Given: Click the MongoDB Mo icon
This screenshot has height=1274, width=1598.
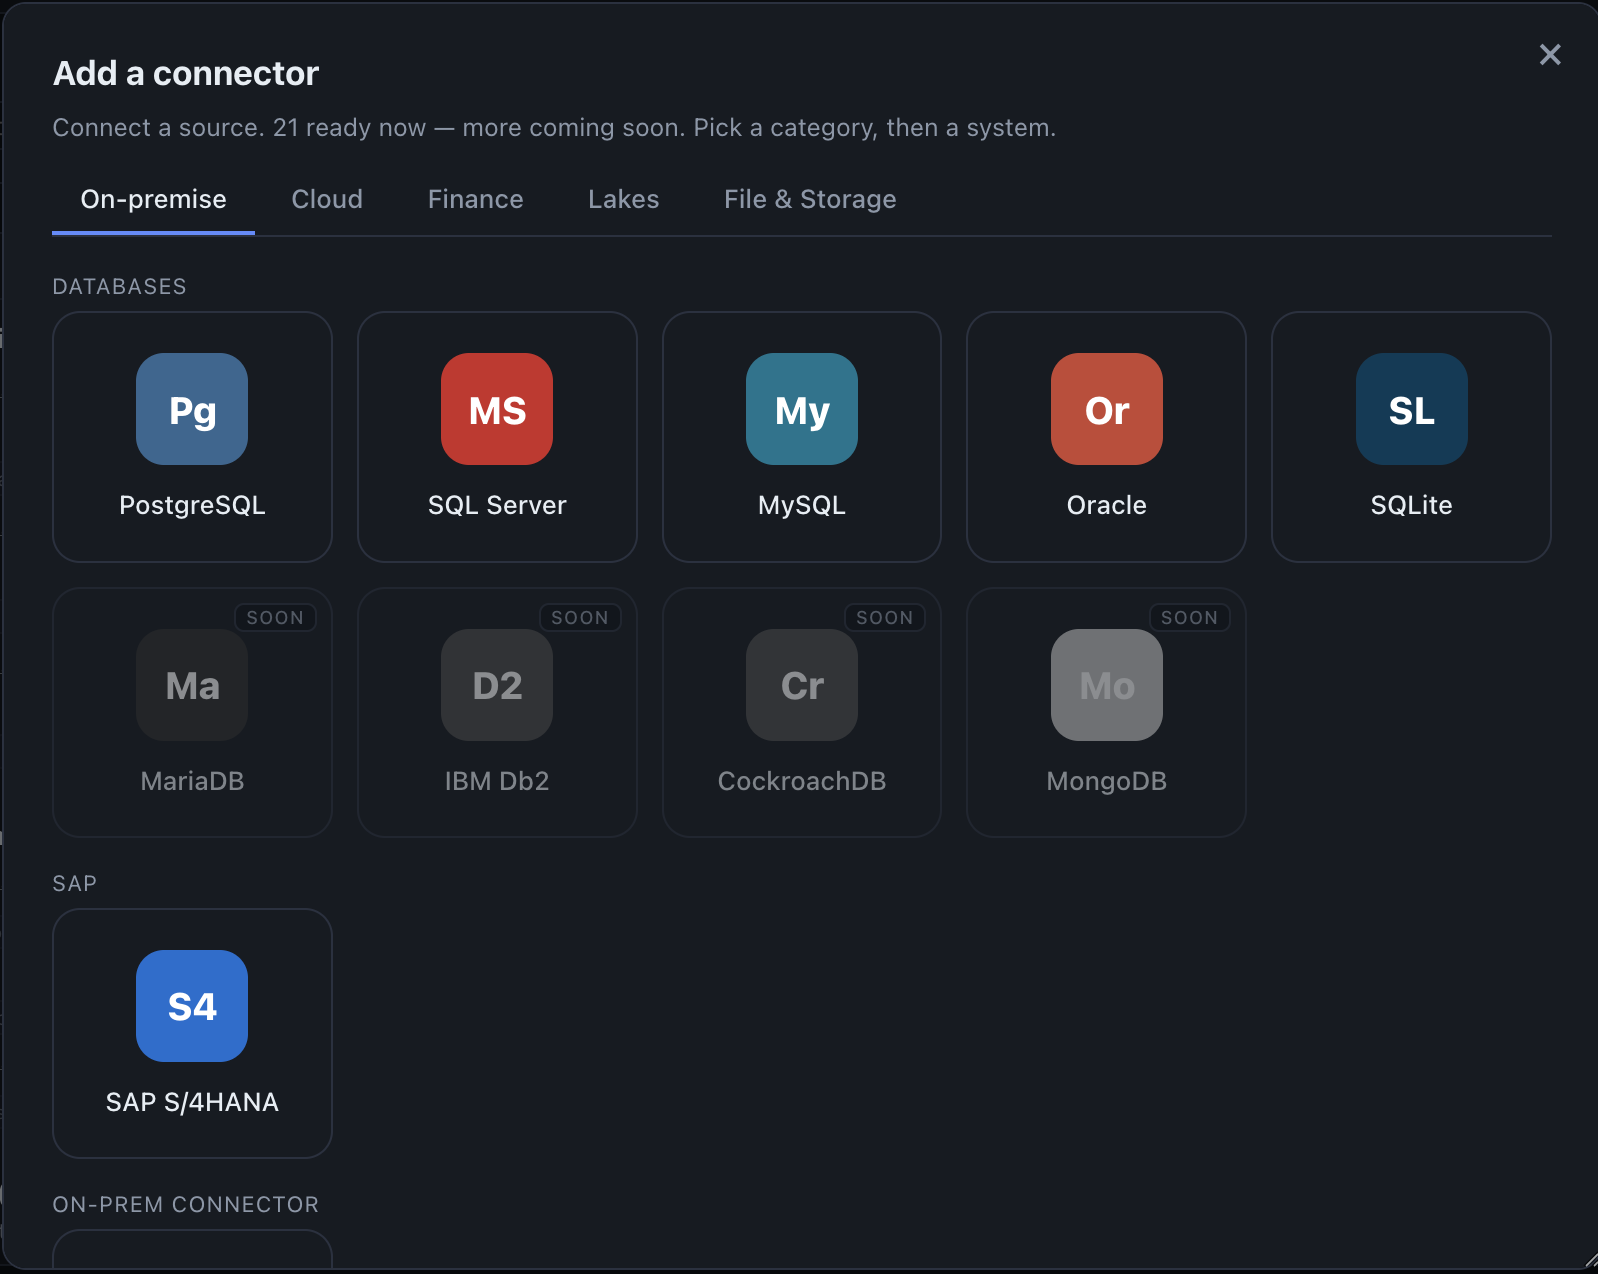Looking at the screenshot, I should point(1107,685).
